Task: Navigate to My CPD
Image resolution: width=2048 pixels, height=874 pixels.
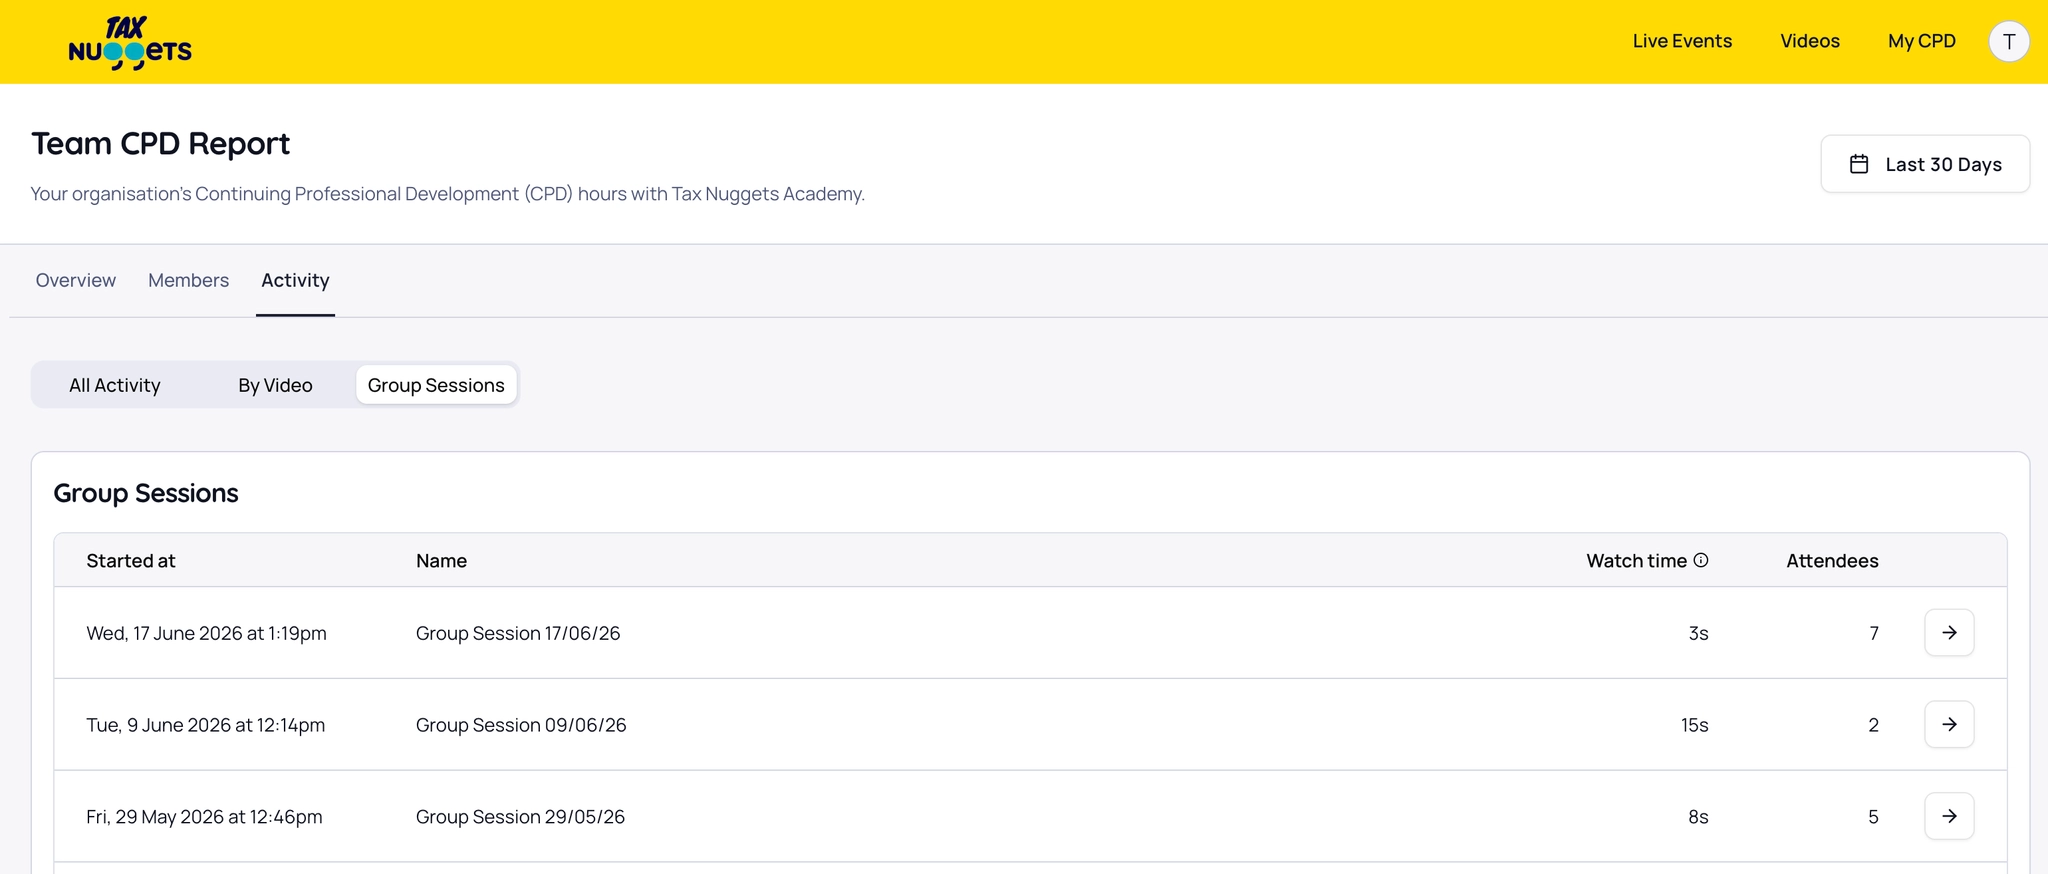Action: click(x=1922, y=41)
